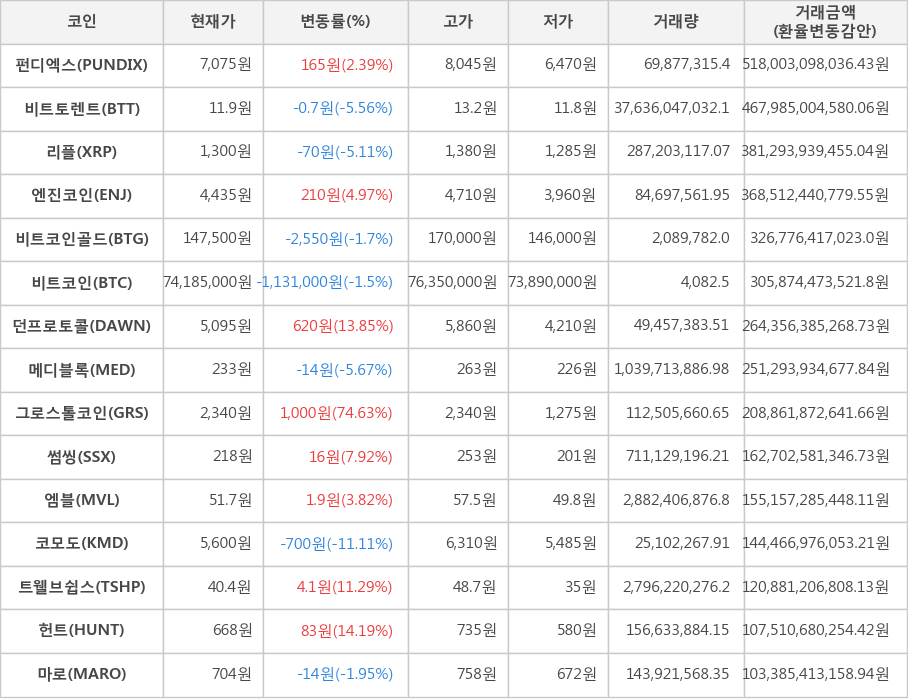The image size is (908, 700).
Task: Open the 트웰브쉽스(TSHP) coin row
Action: (82, 587)
